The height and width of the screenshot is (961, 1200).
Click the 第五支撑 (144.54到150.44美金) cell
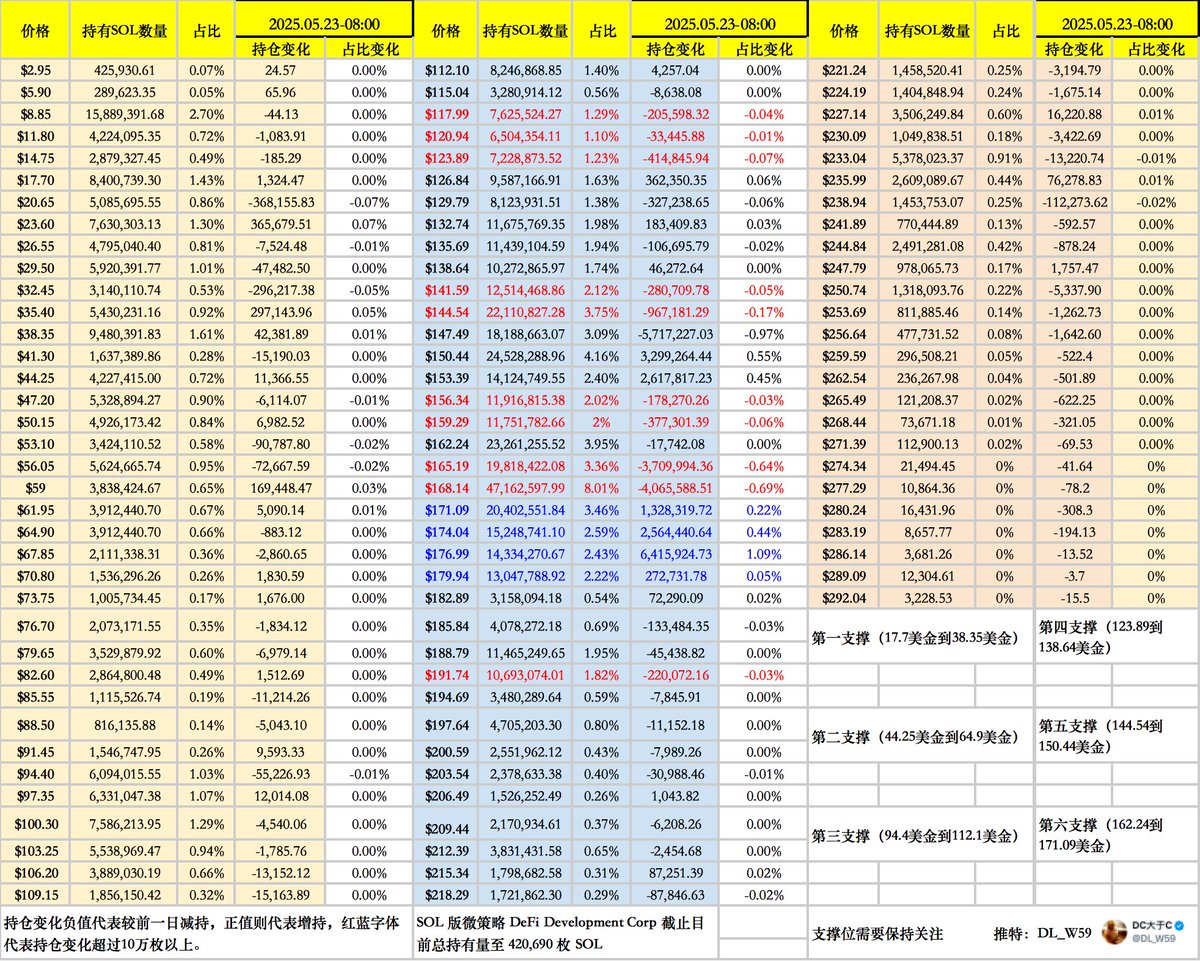click(x=1116, y=737)
